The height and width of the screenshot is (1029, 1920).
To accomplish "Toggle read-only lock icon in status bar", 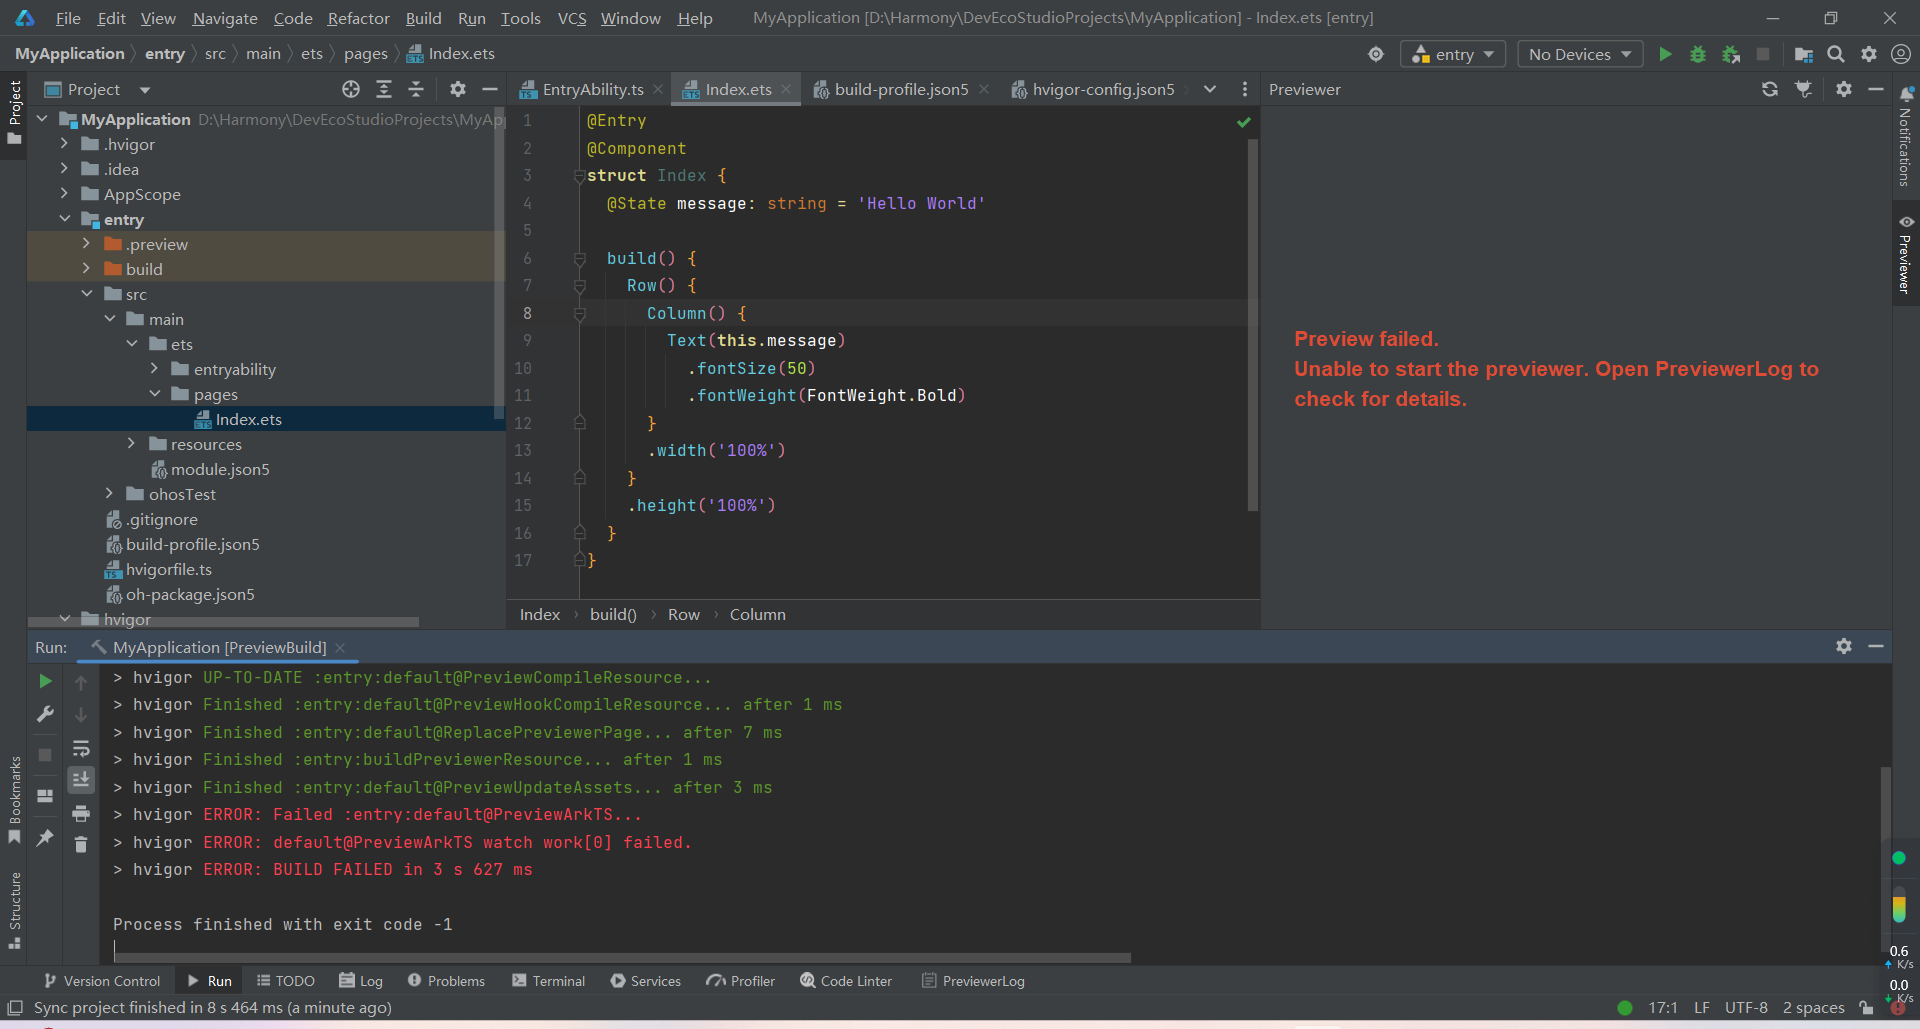I will (1866, 1007).
